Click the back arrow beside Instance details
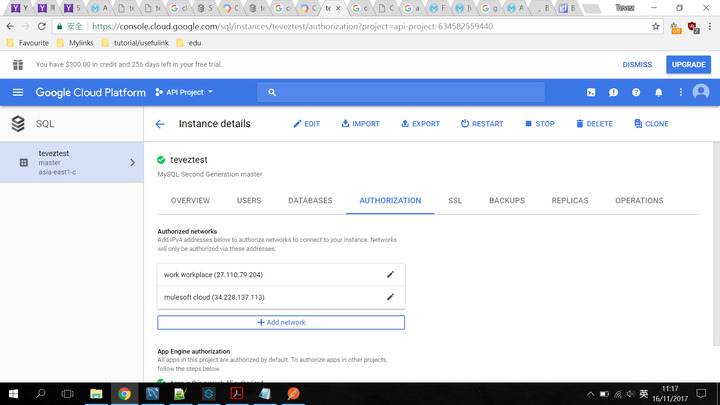 coord(160,124)
